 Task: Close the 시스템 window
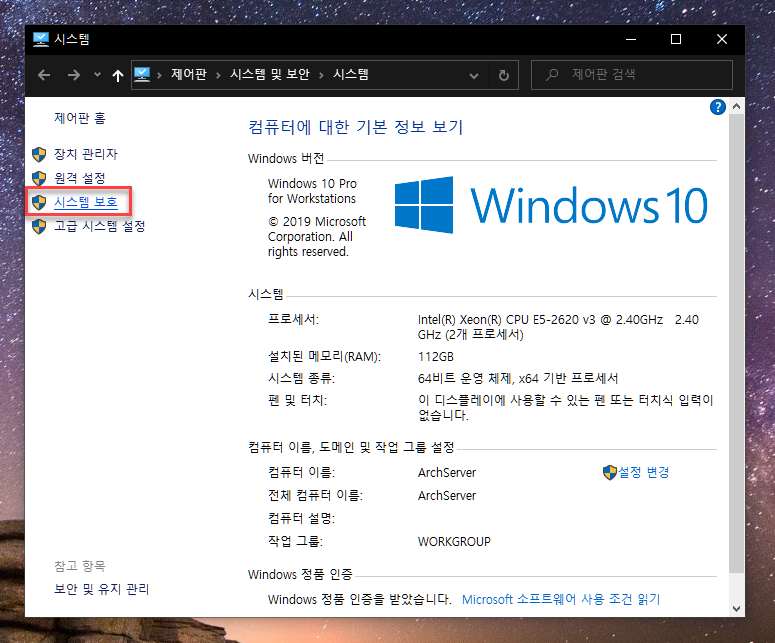722,39
